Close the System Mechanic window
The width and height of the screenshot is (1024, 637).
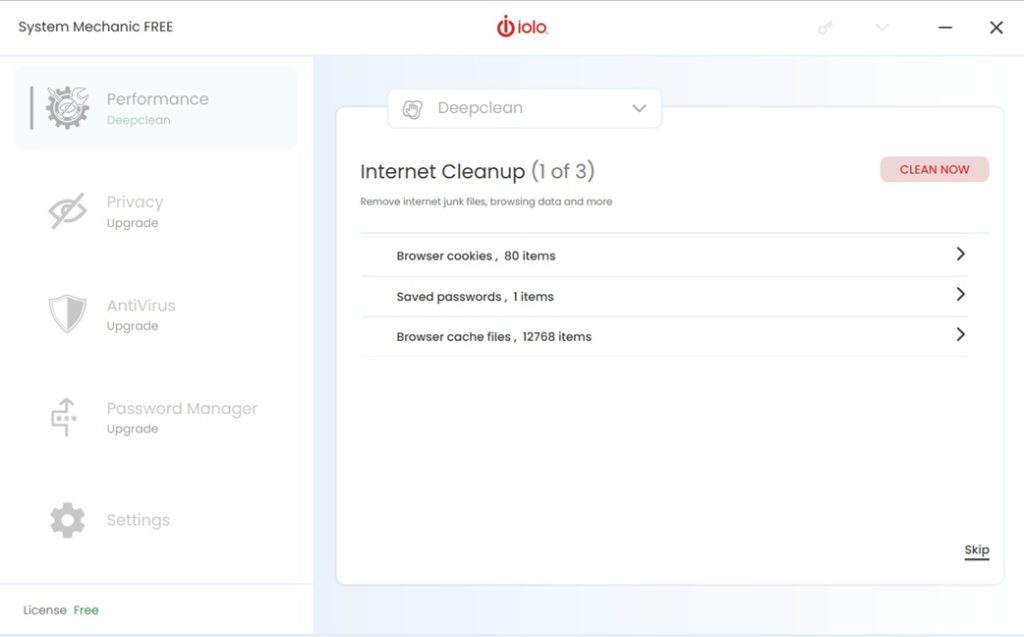click(996, 27)
